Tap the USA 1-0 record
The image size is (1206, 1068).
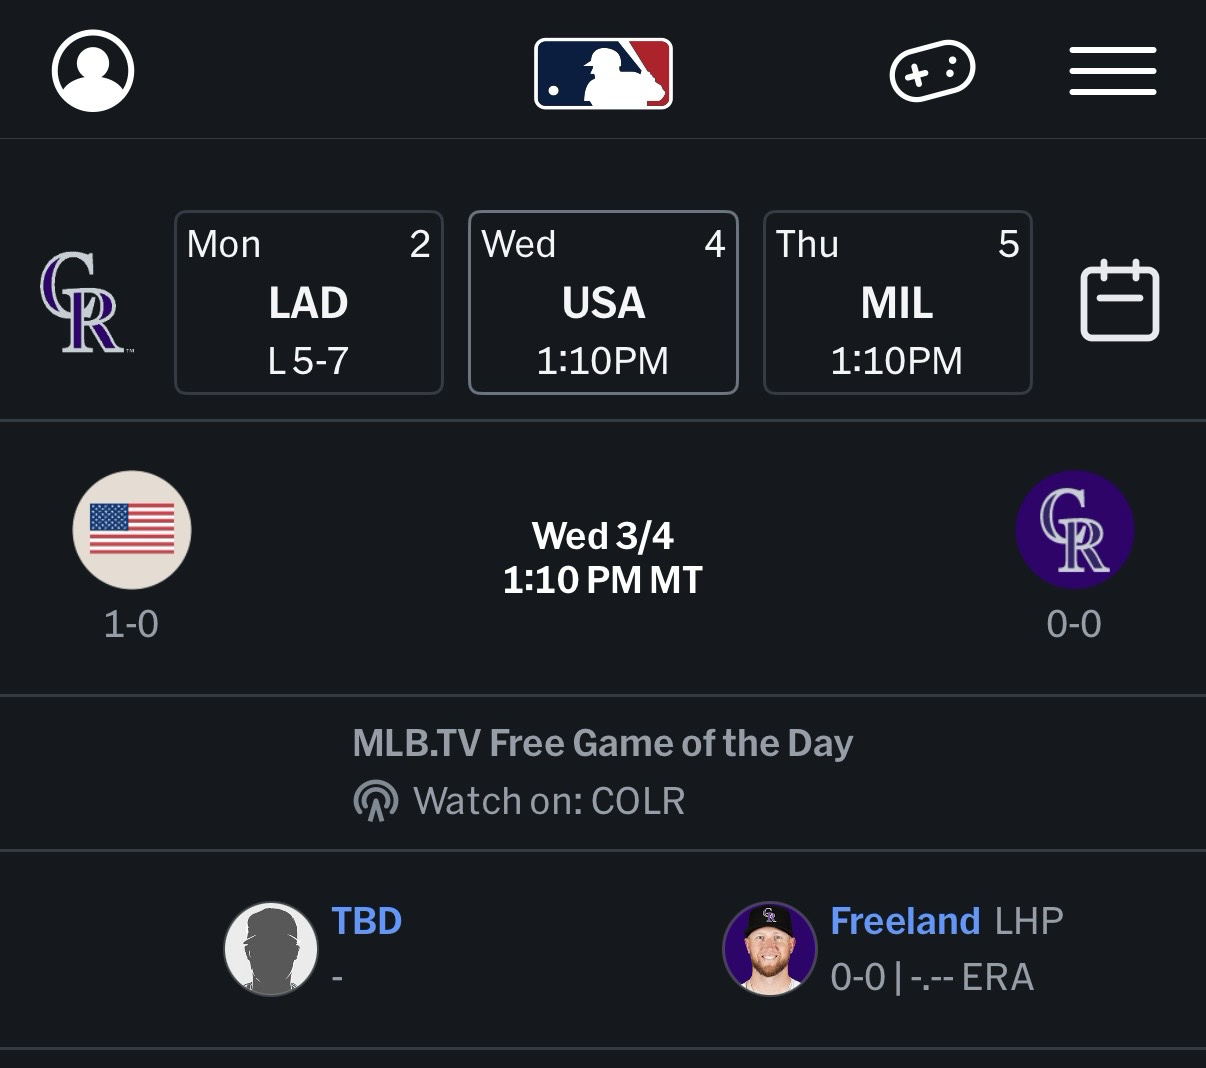tap(131, 624)
